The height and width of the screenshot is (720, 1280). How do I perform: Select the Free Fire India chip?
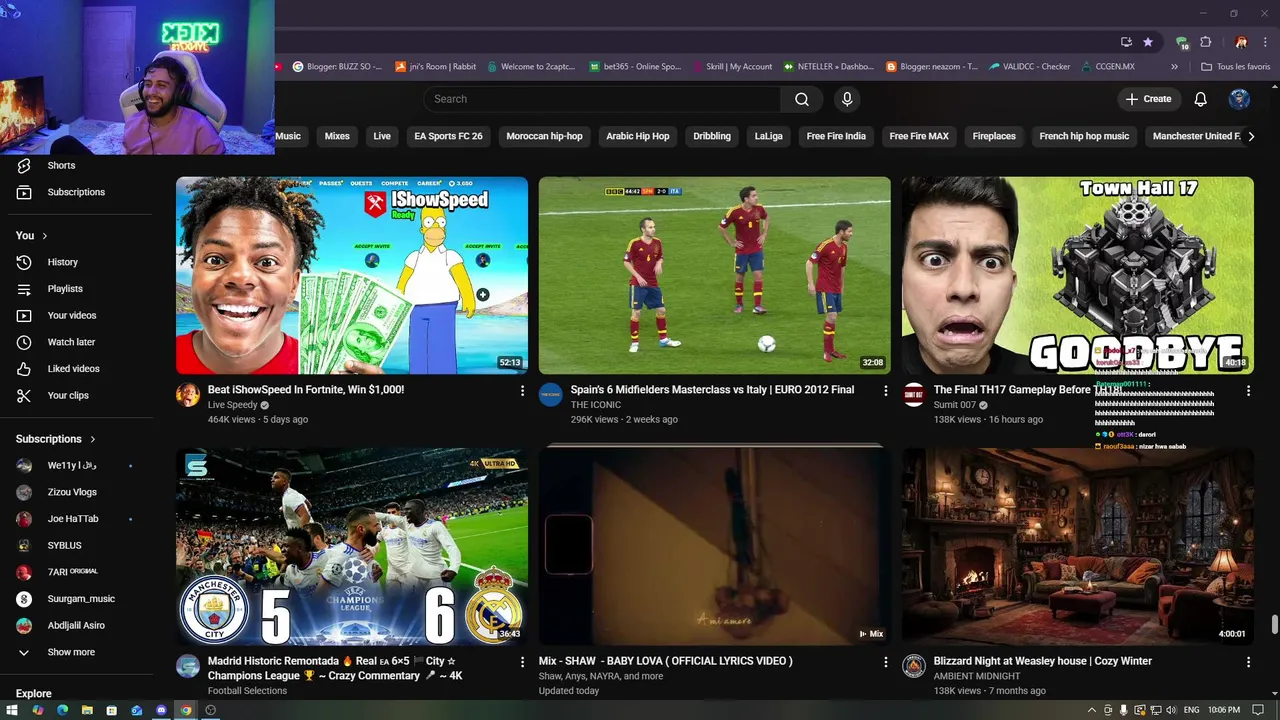[836, 136]
